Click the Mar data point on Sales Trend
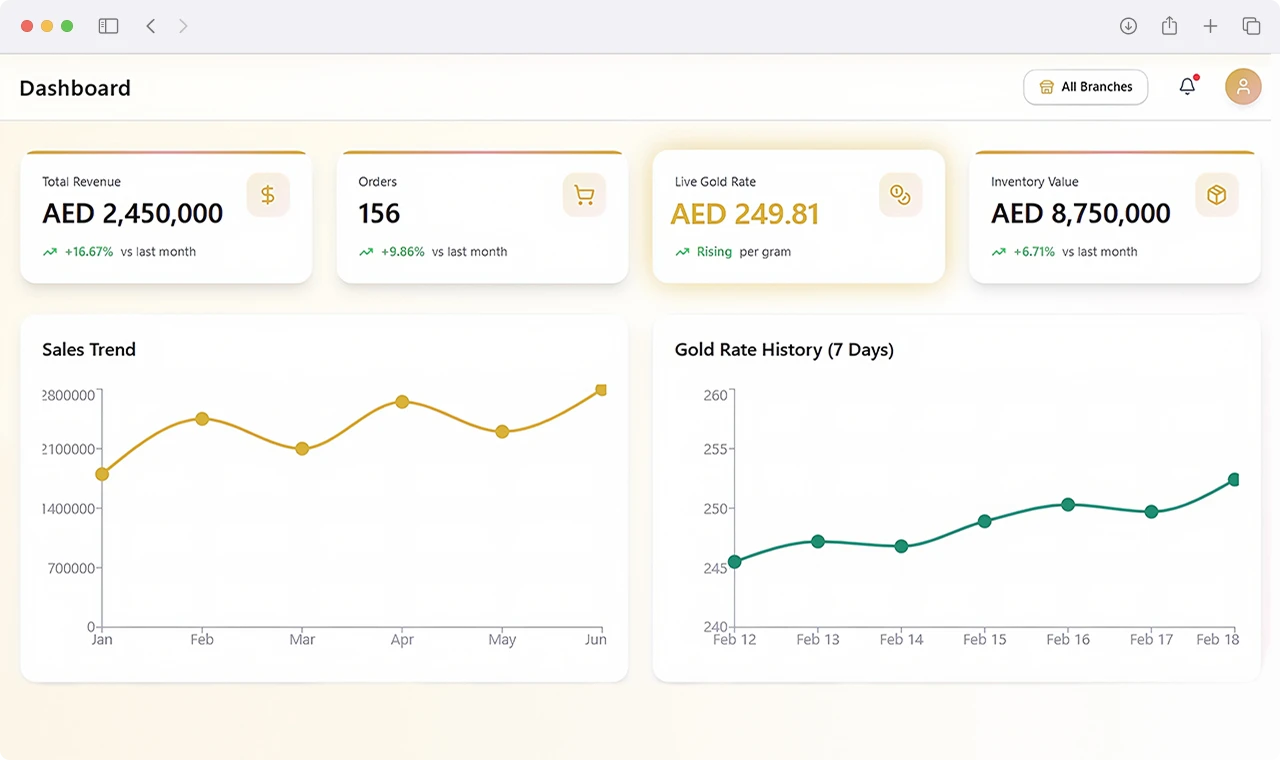The image size is (1280, 760). (x=302, y=449)
